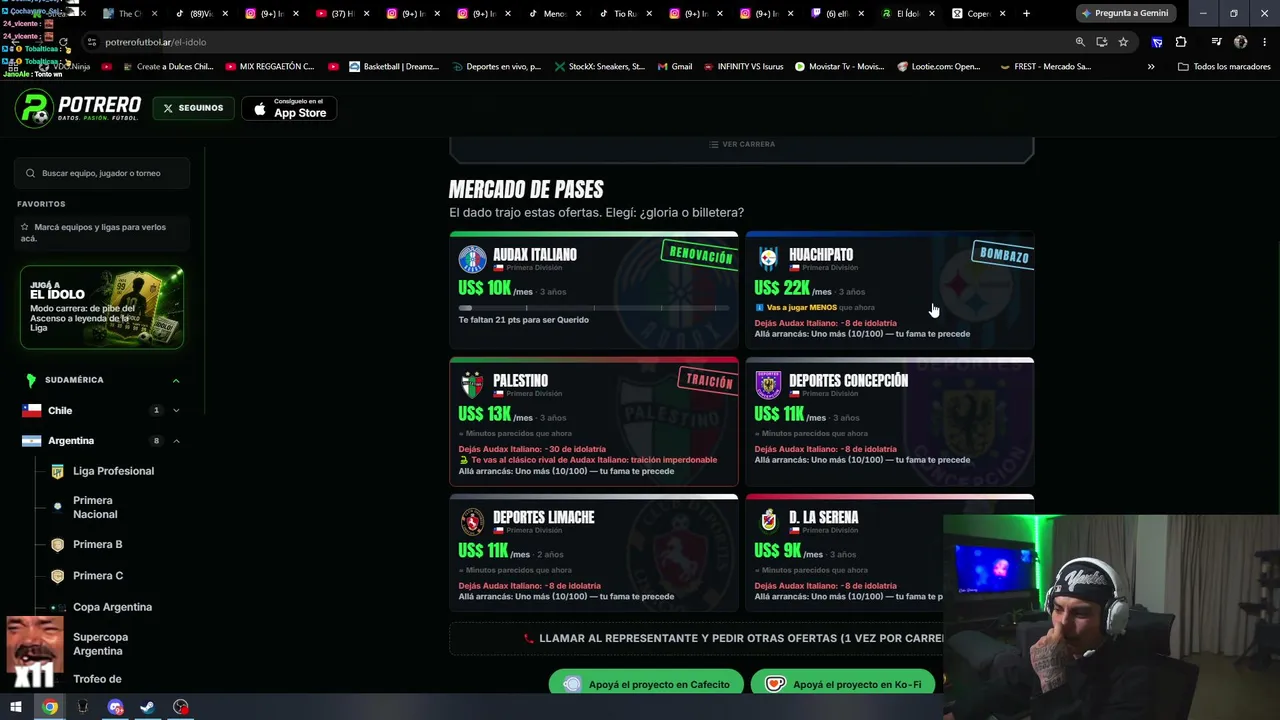Open Copa Argentina in the sidebar
Viewport: 1280px width, 720px height.
(112, 607)
